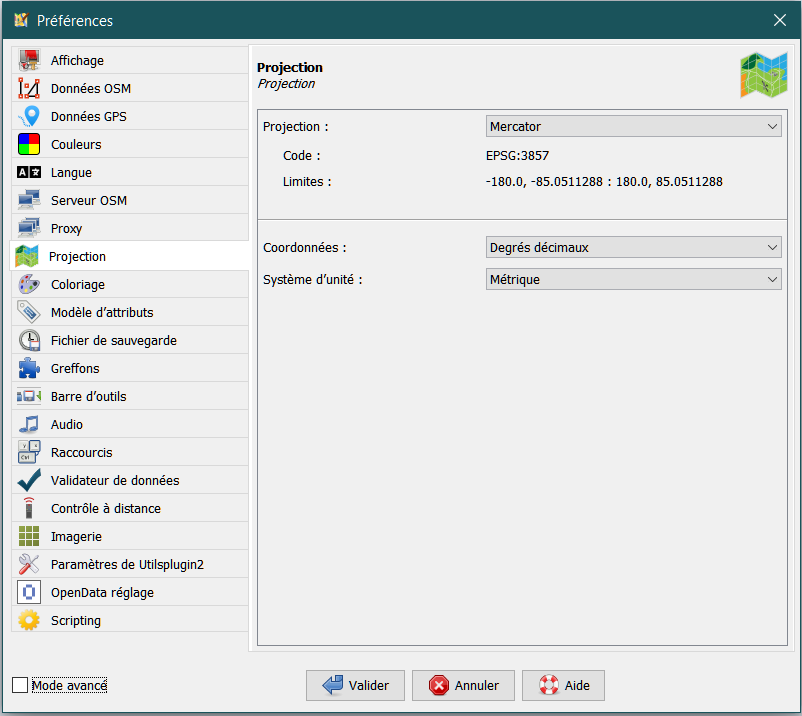The image size is (802, 716).
Task: Switch to the Langue preferences tab
Action: pyautogui.click(x=71, y=172)
